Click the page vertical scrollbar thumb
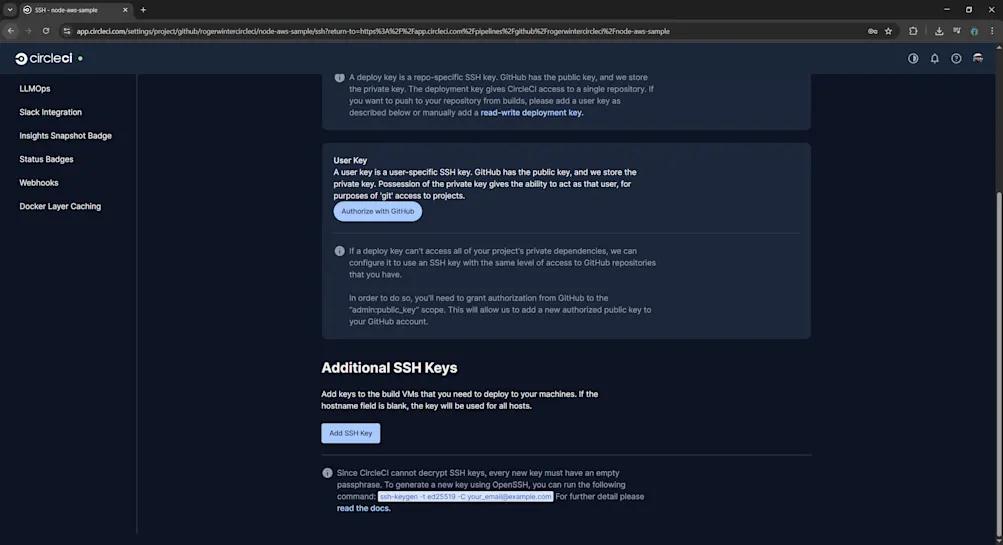 (x=999, y=365)
